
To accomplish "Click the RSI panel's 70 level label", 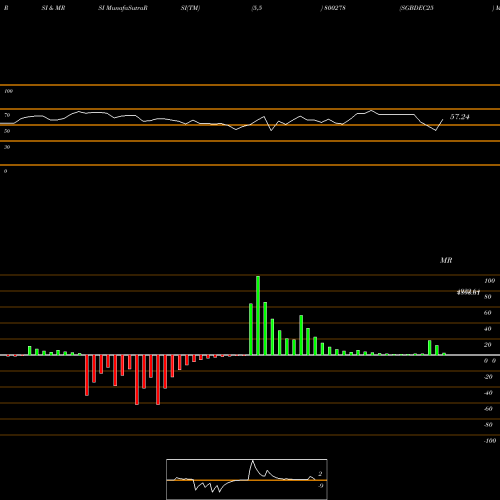I will click(7, 115).
